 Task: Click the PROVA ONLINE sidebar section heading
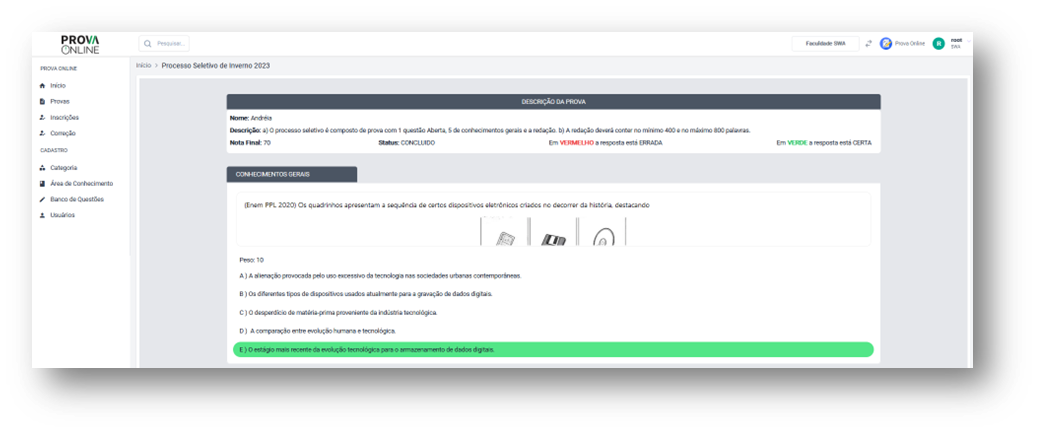click(x=59, y=68)
